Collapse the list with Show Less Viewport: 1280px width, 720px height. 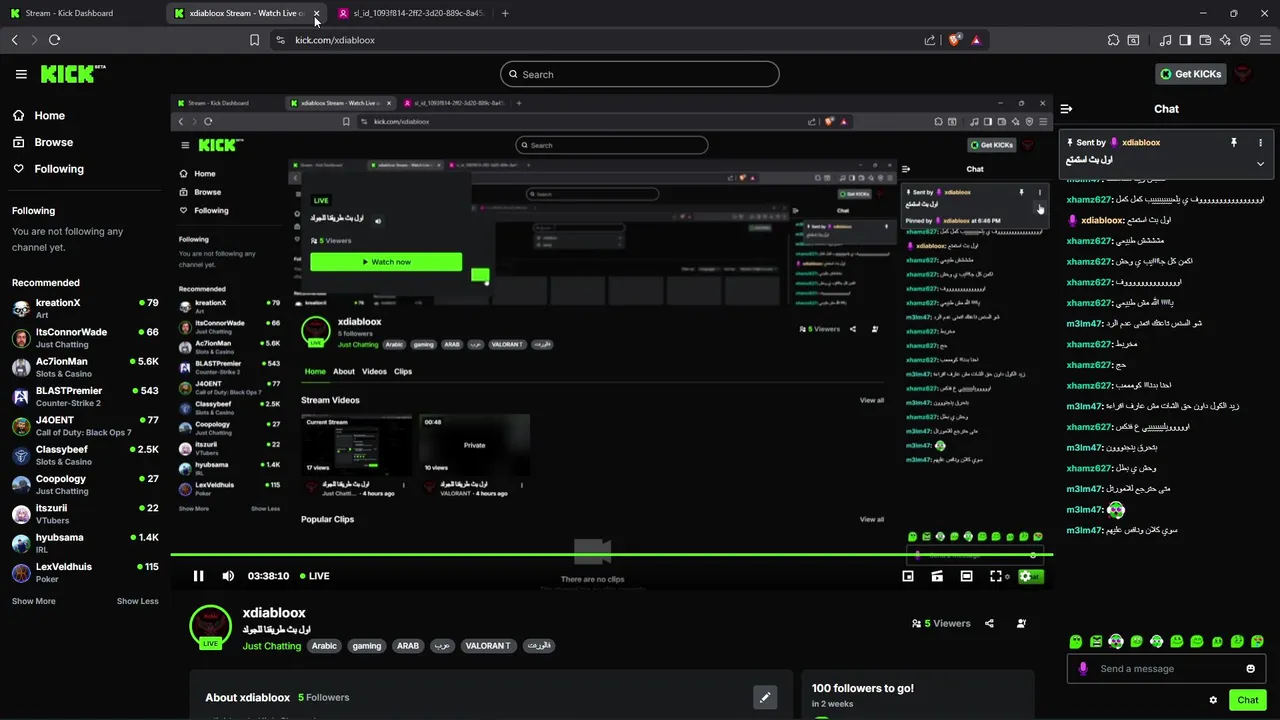coord(138,601)
